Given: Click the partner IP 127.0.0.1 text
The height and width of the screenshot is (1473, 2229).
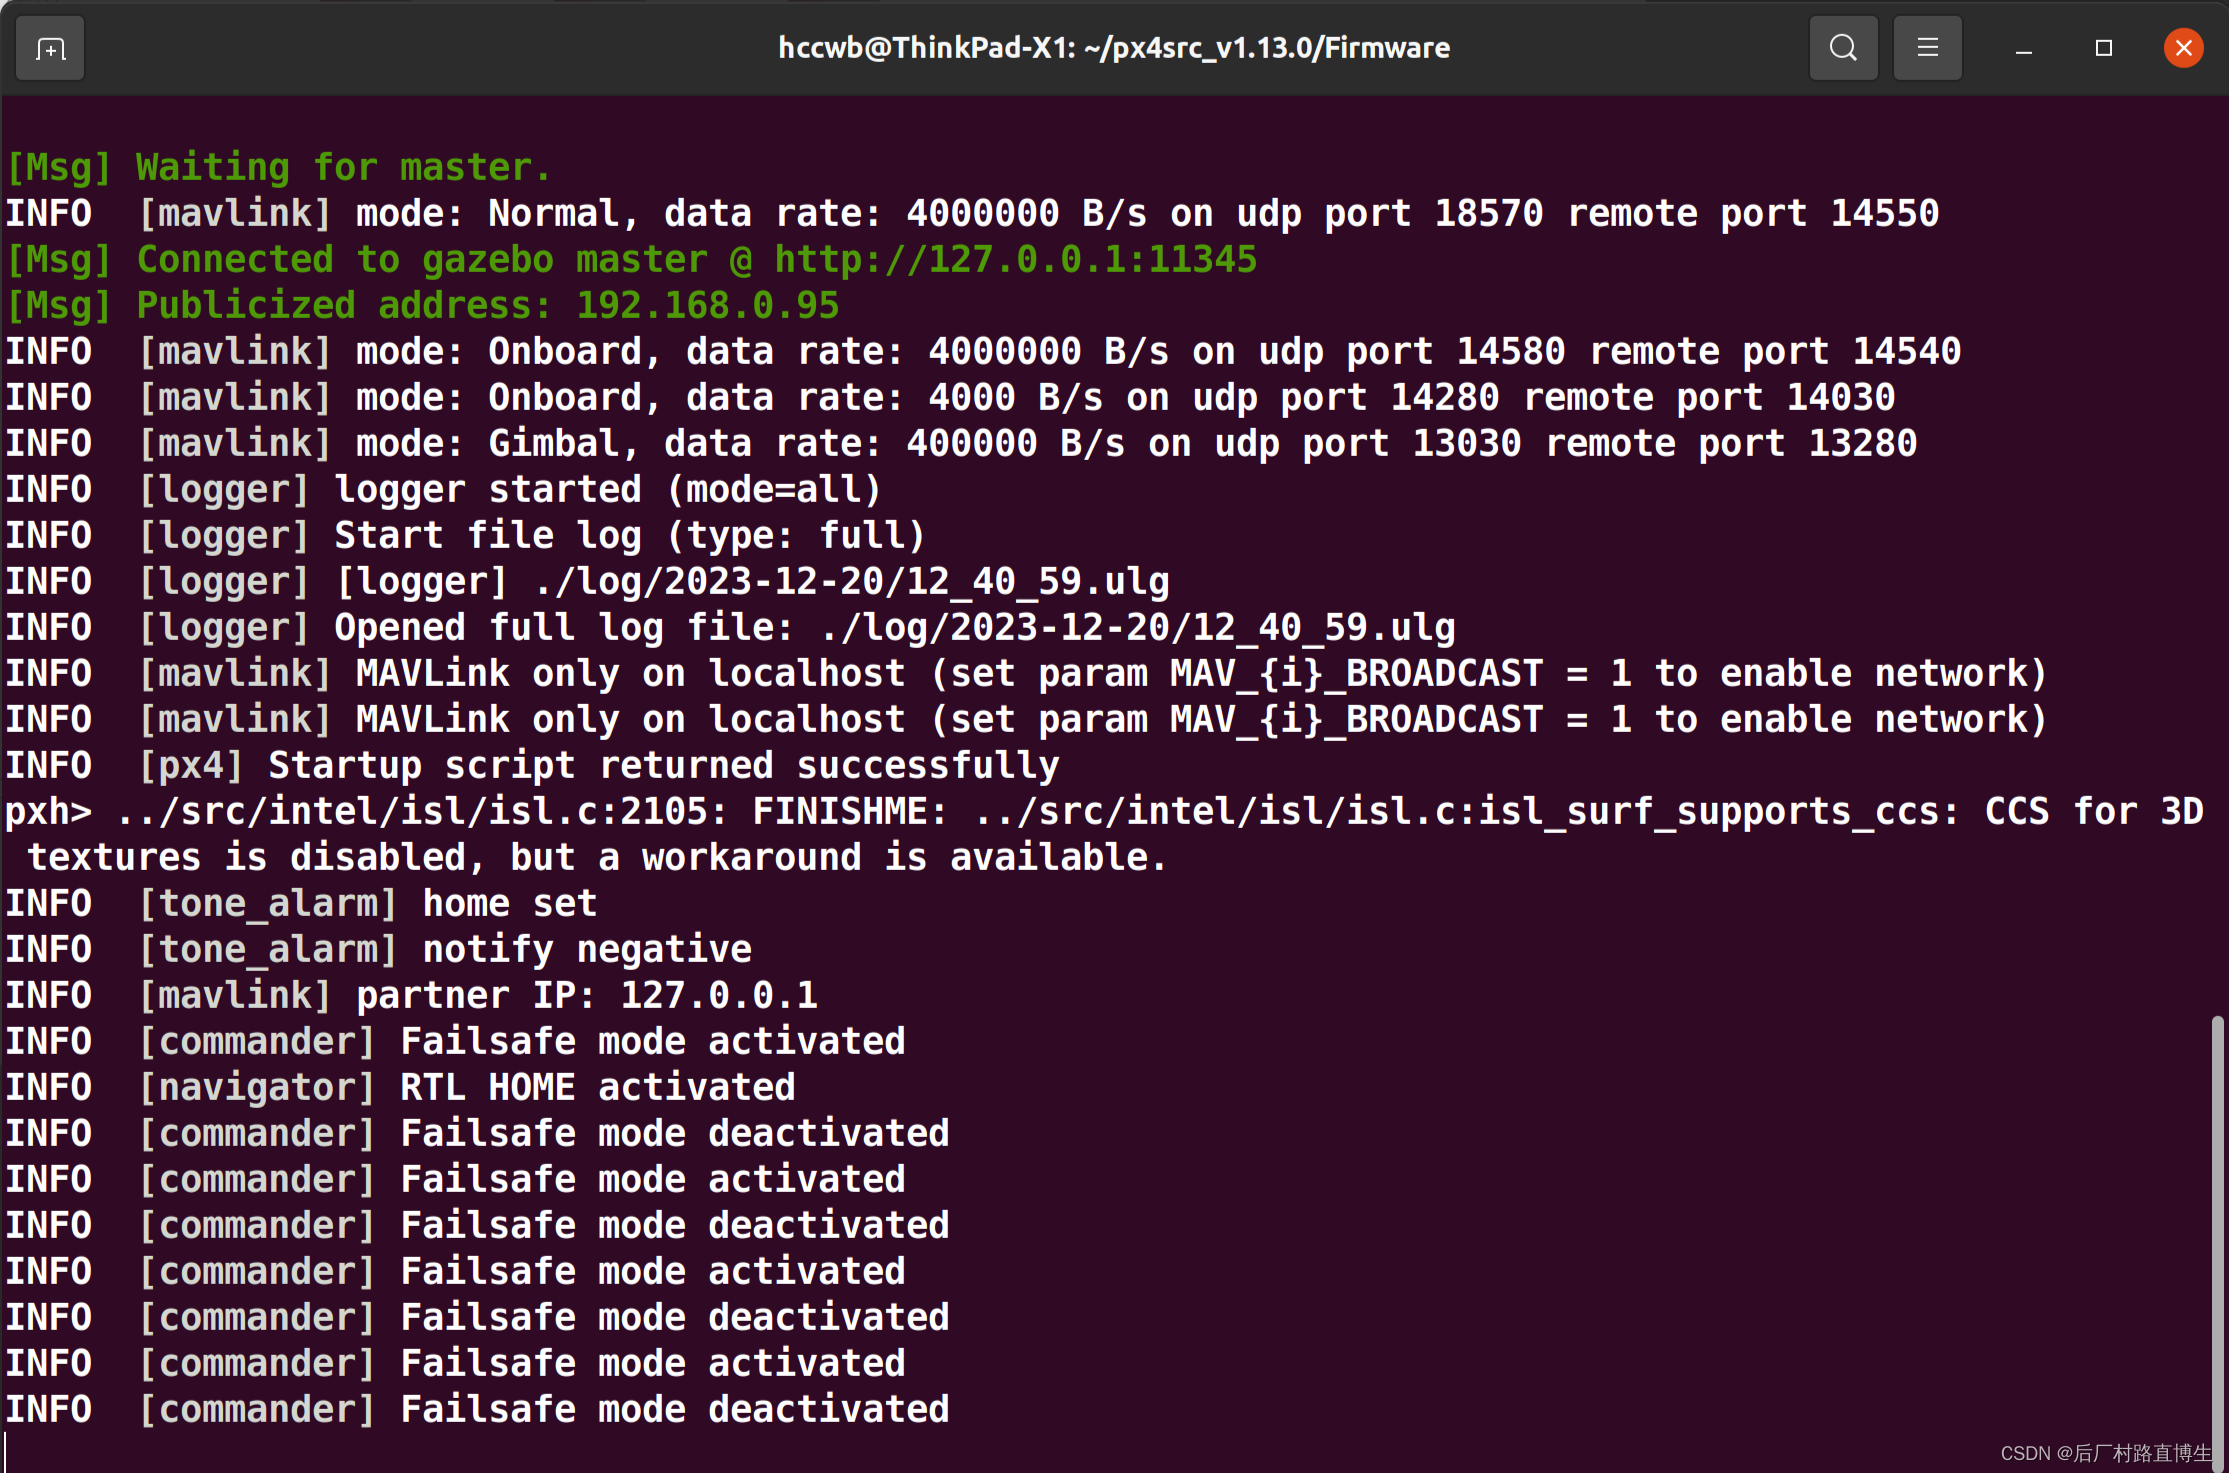Looking at the screenshot, I should click(718, 996).
